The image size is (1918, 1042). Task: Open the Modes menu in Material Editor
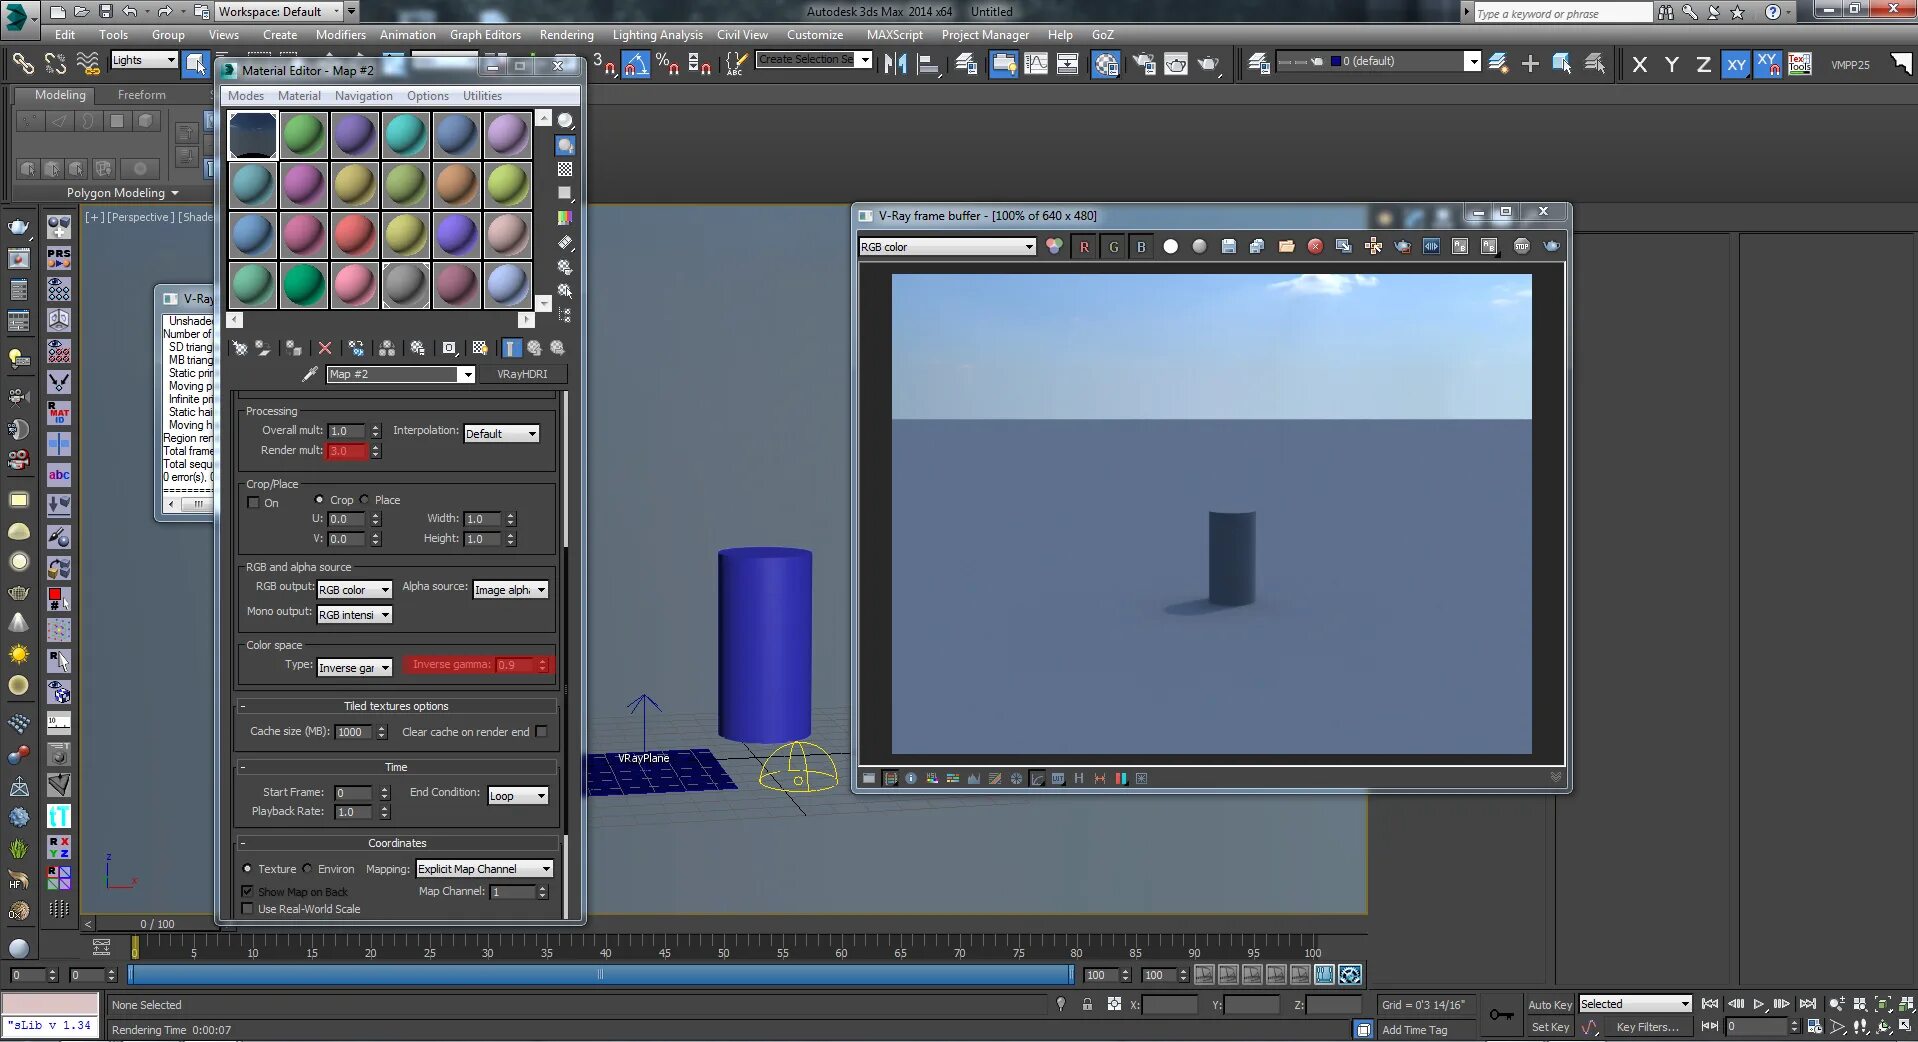pos(246,96)
